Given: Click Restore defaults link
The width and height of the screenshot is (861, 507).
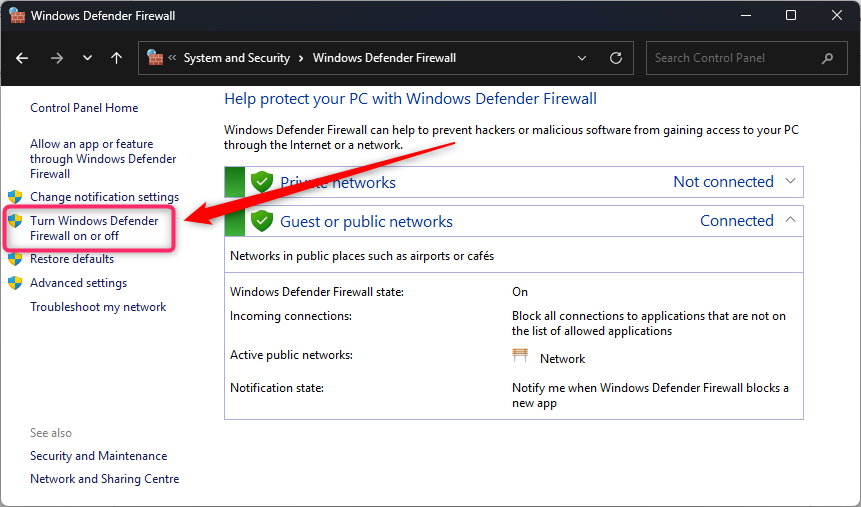Looking at the screenshot, I should pyautogui.click(x=72, y=259).
